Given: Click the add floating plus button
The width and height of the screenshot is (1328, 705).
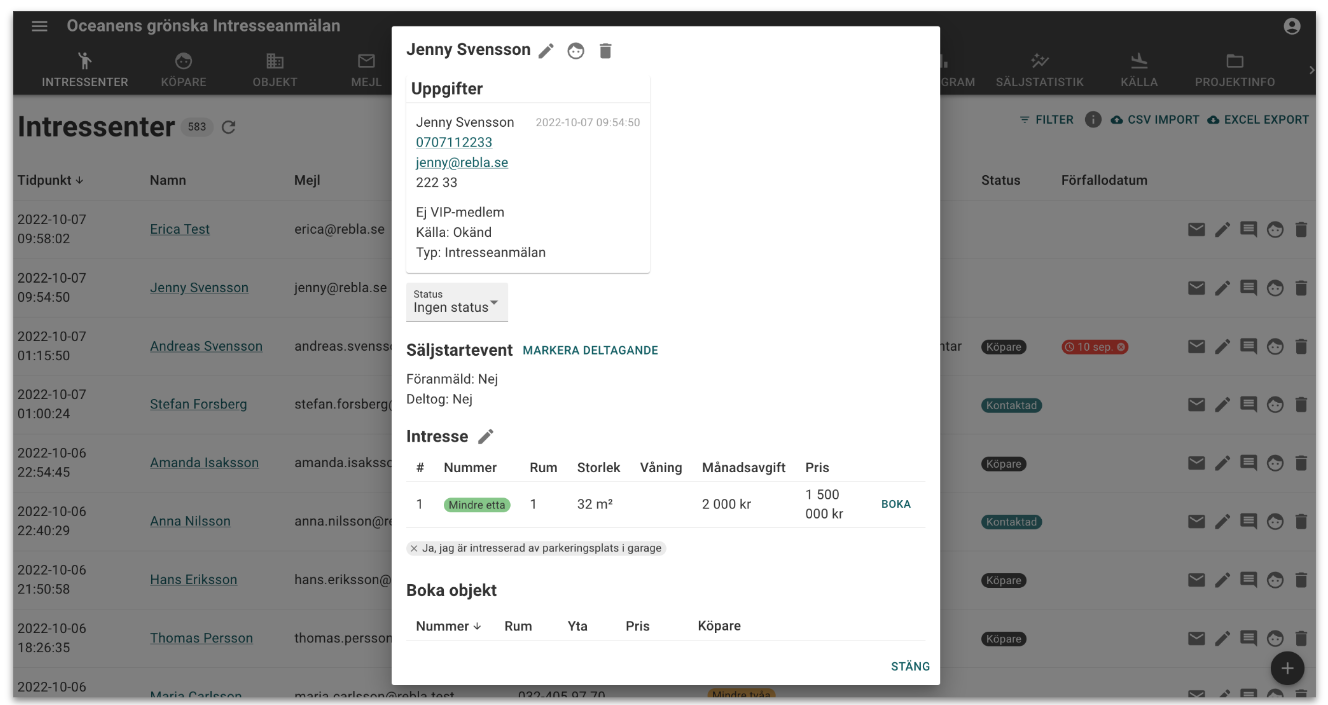Looking at the screenshot, I should (x=1287, y=668).
